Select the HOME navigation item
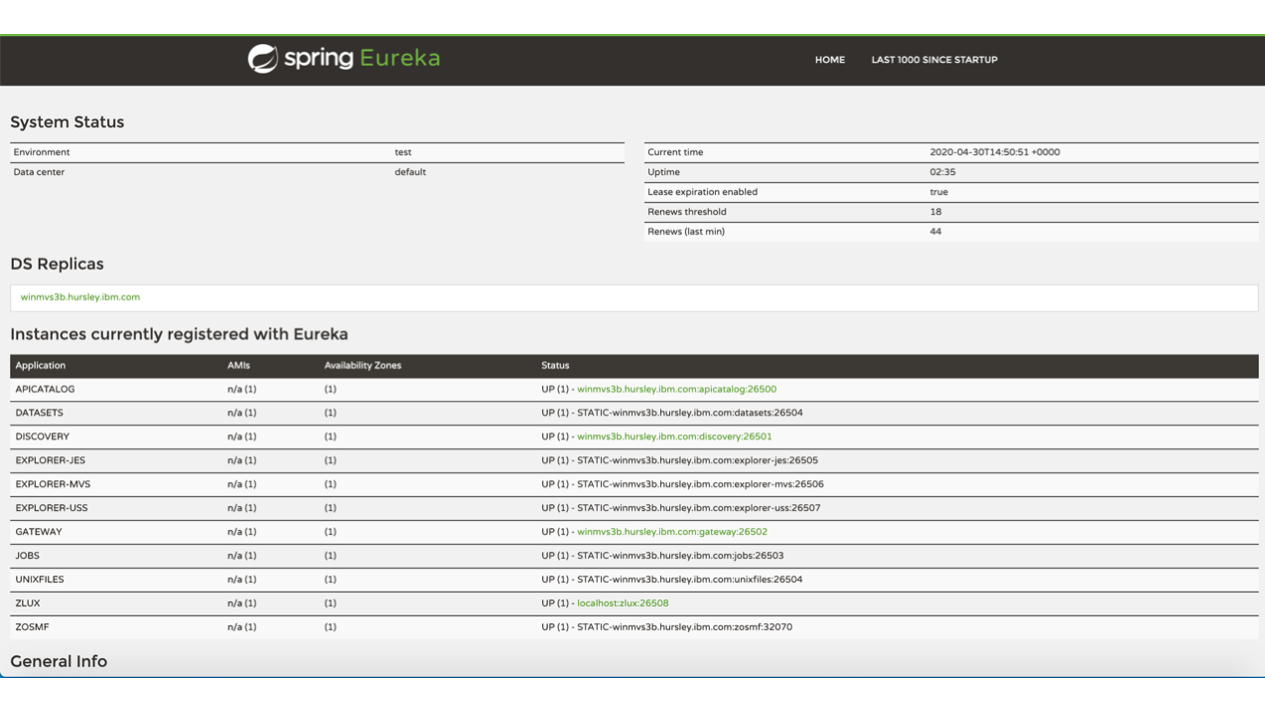1265x712 pixels. click(829, 60)
